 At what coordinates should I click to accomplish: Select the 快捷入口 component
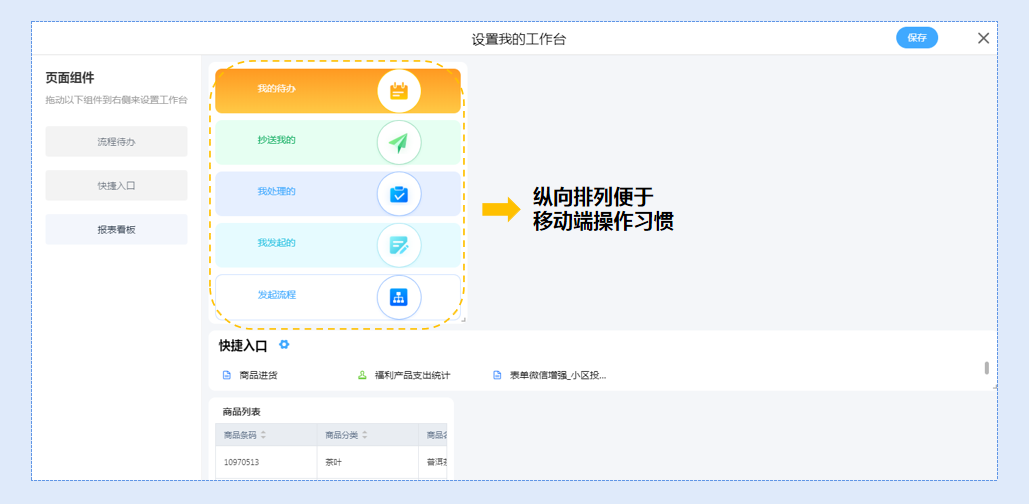116,185
